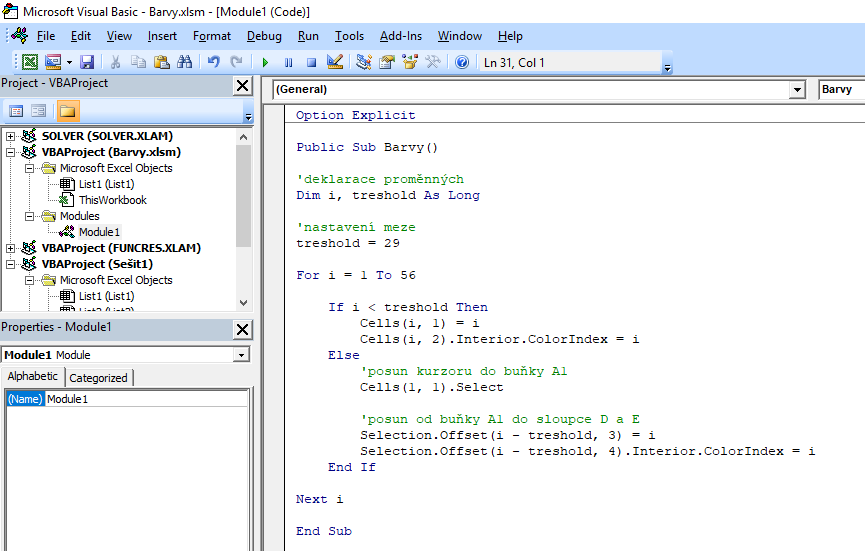Click the Undo arrow icon
This screenshot has width=865, height=551.
213,62
